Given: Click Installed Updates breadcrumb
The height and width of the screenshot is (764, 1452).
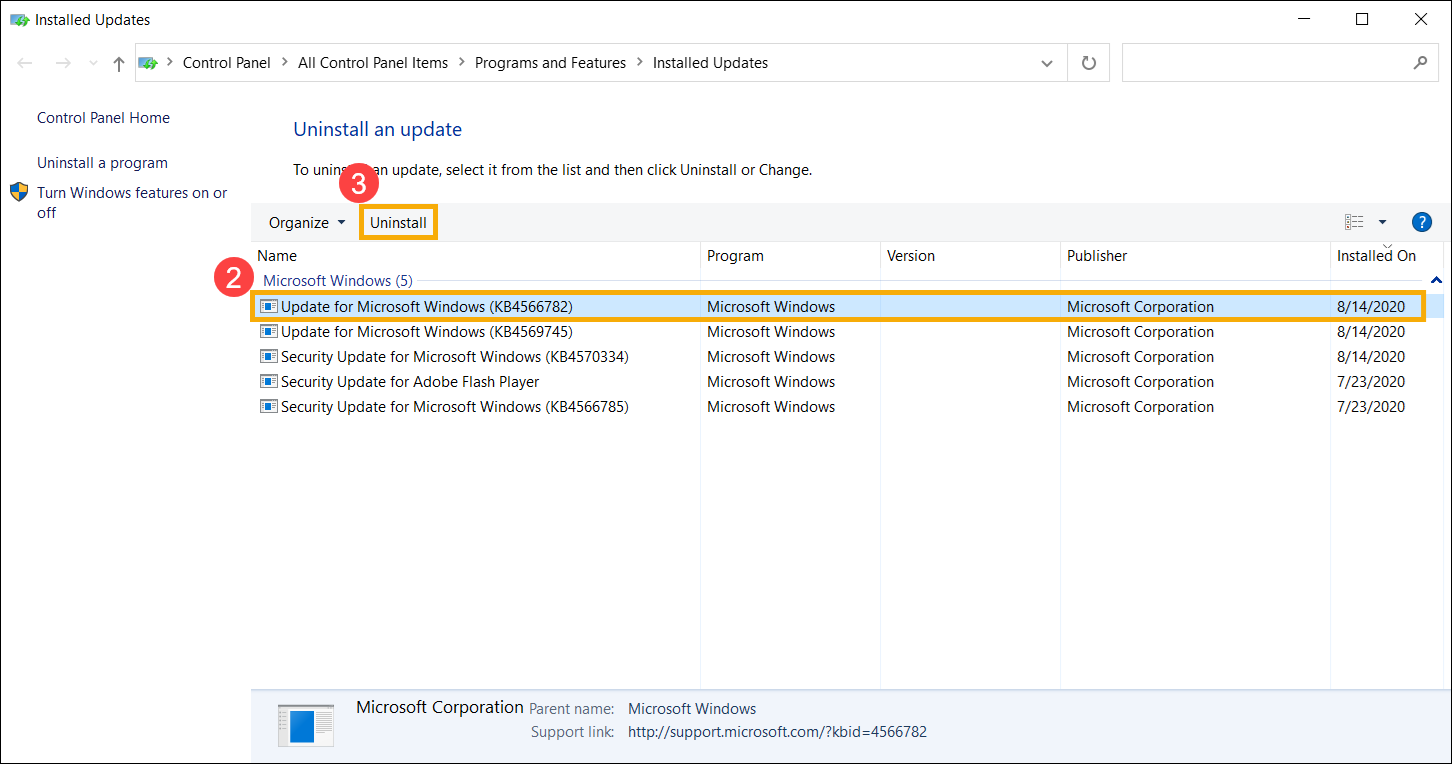Looking at the screenshot, I should click(710, 63).
